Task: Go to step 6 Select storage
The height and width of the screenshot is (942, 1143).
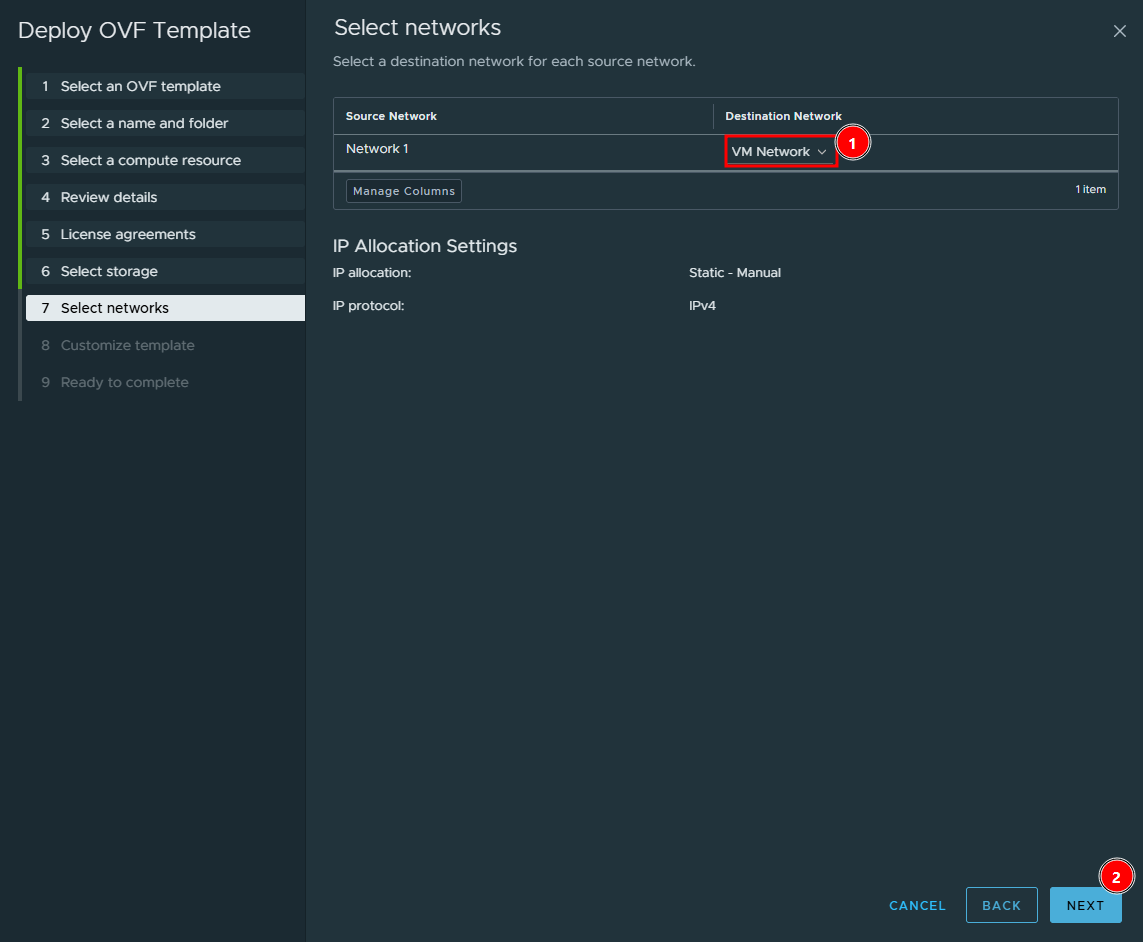Action: [165, 271]
